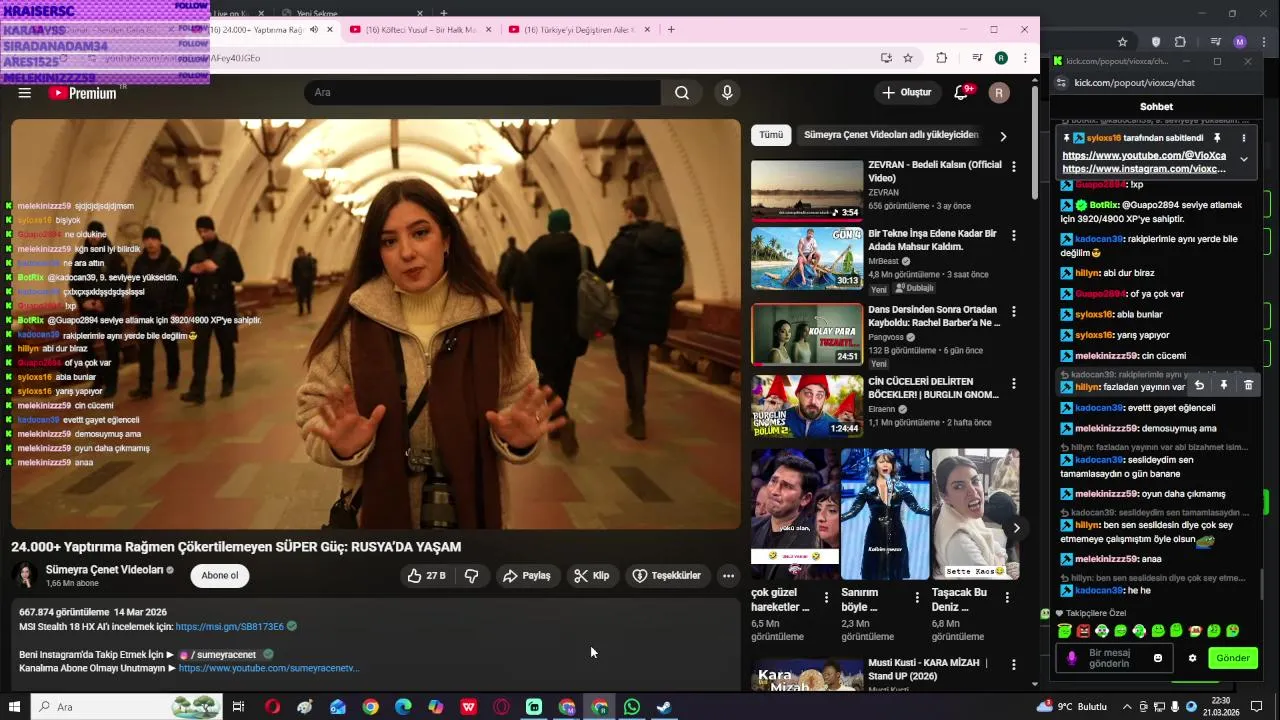The height and width of the screenshot is (720, 1280).
Task: Open Steam from the Windows taskbar
Action: point(664,707)
